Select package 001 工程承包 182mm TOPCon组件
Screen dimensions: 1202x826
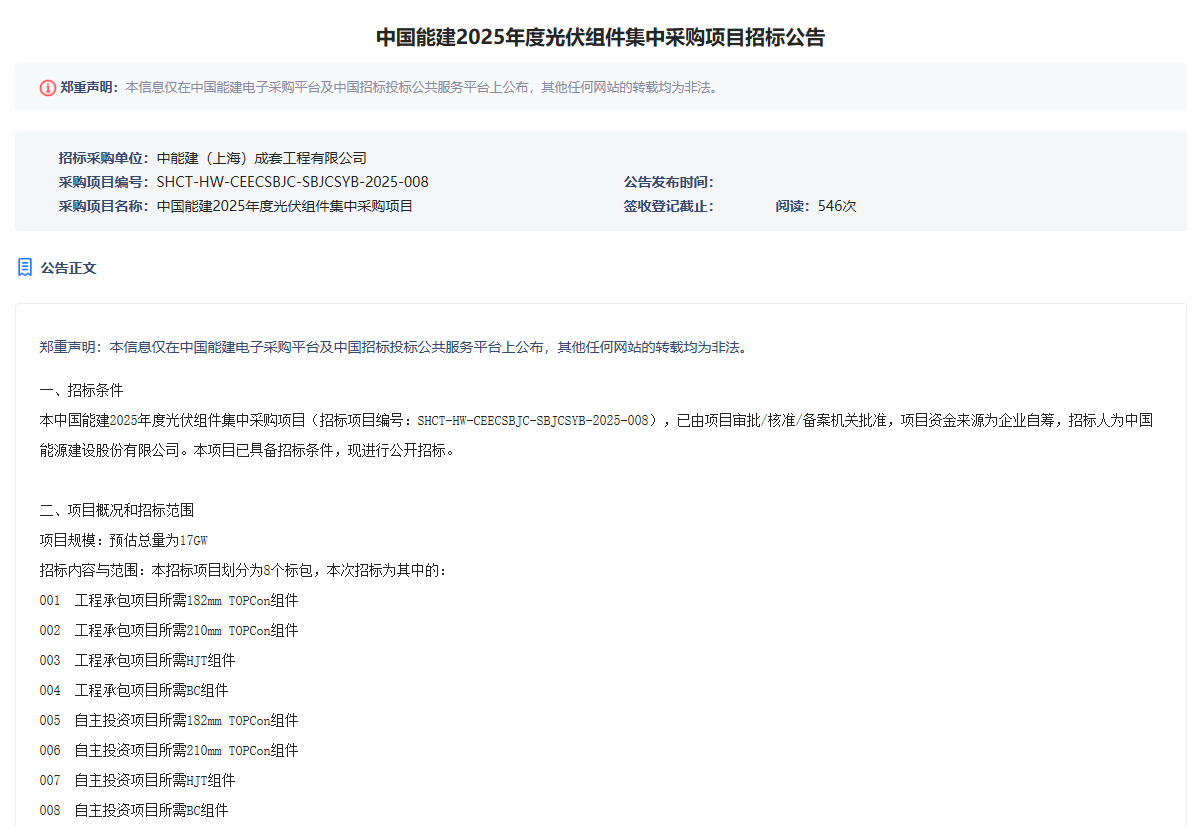pos(169,601)
